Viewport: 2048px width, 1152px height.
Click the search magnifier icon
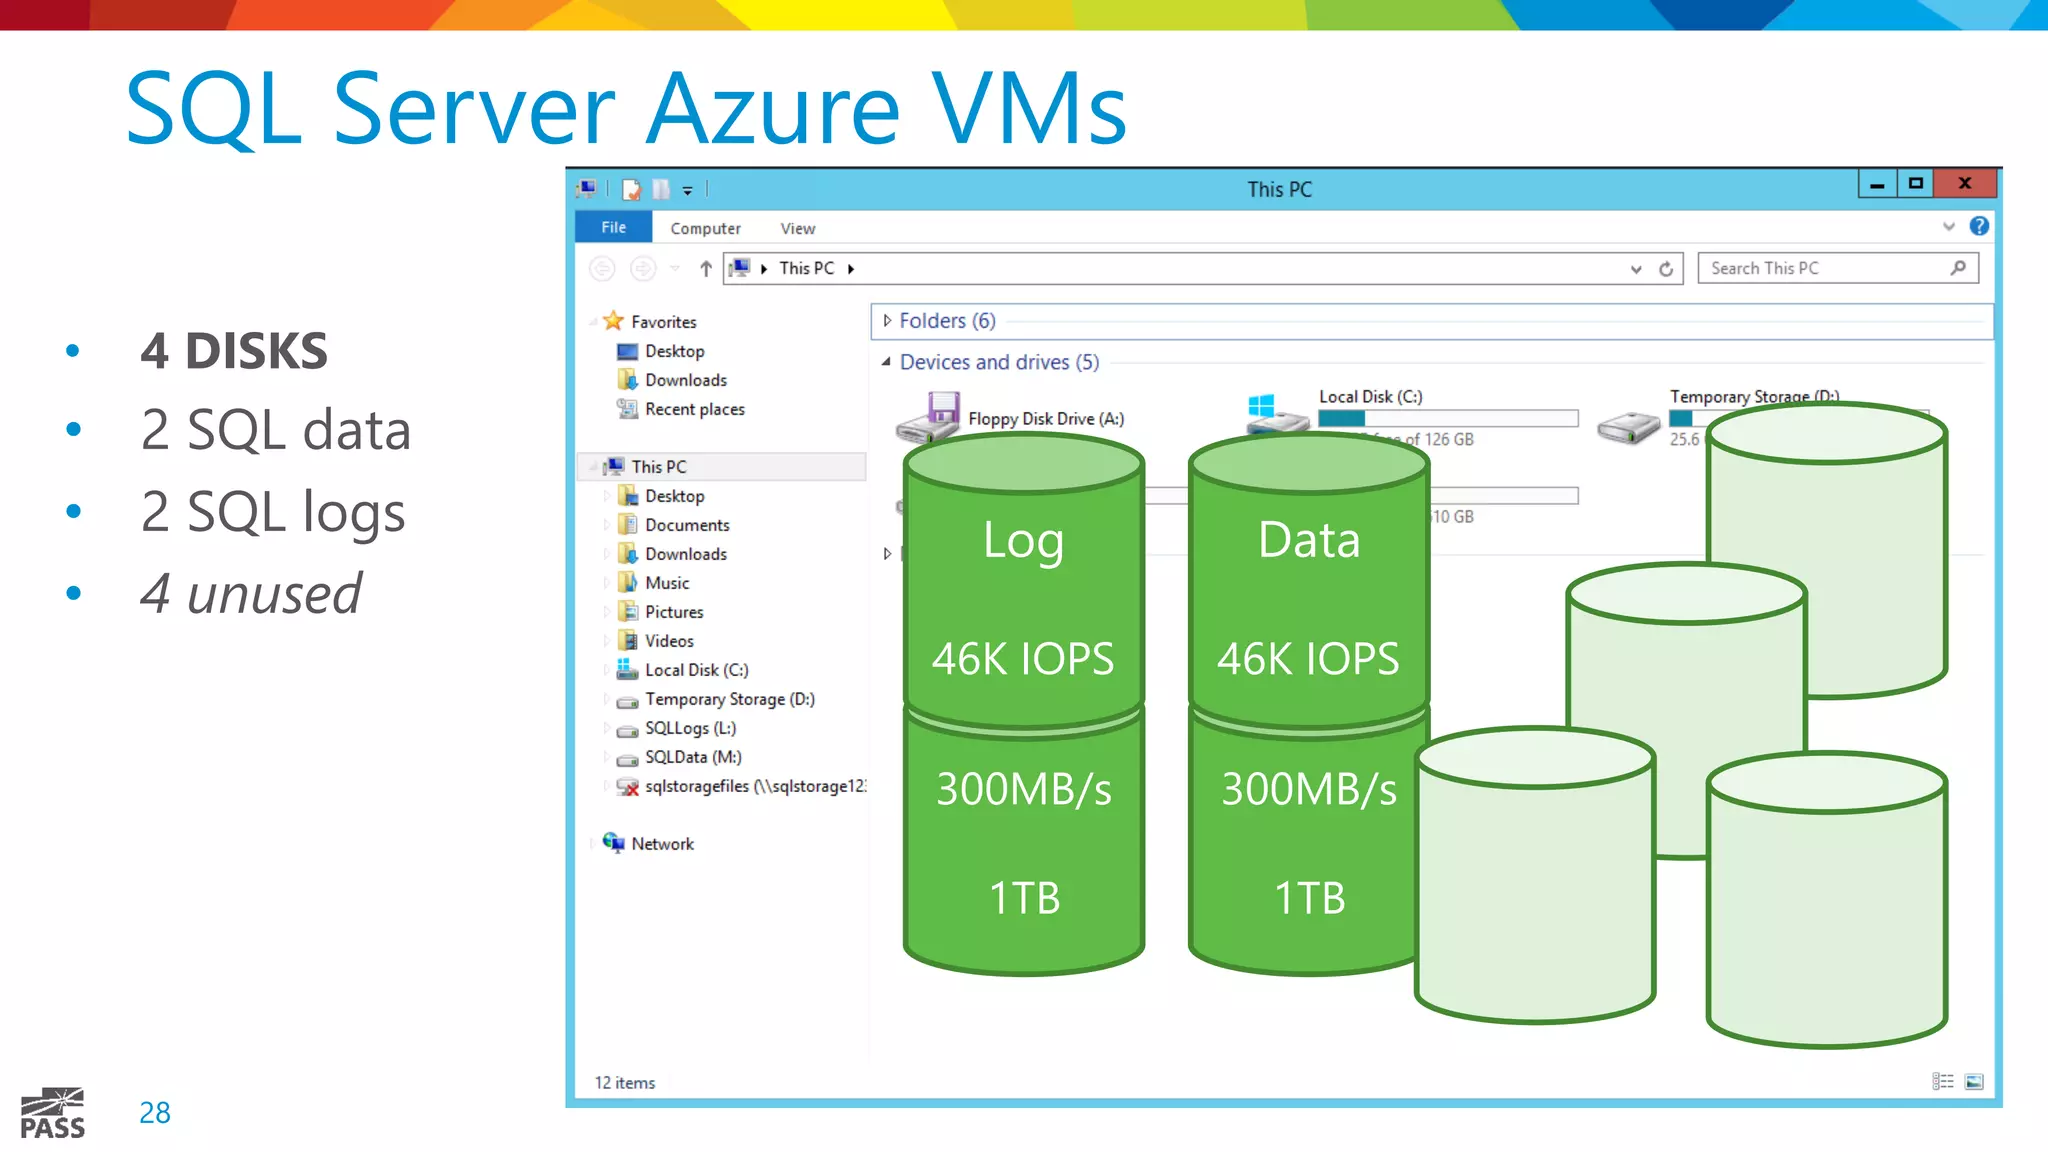pos(1958,268)
